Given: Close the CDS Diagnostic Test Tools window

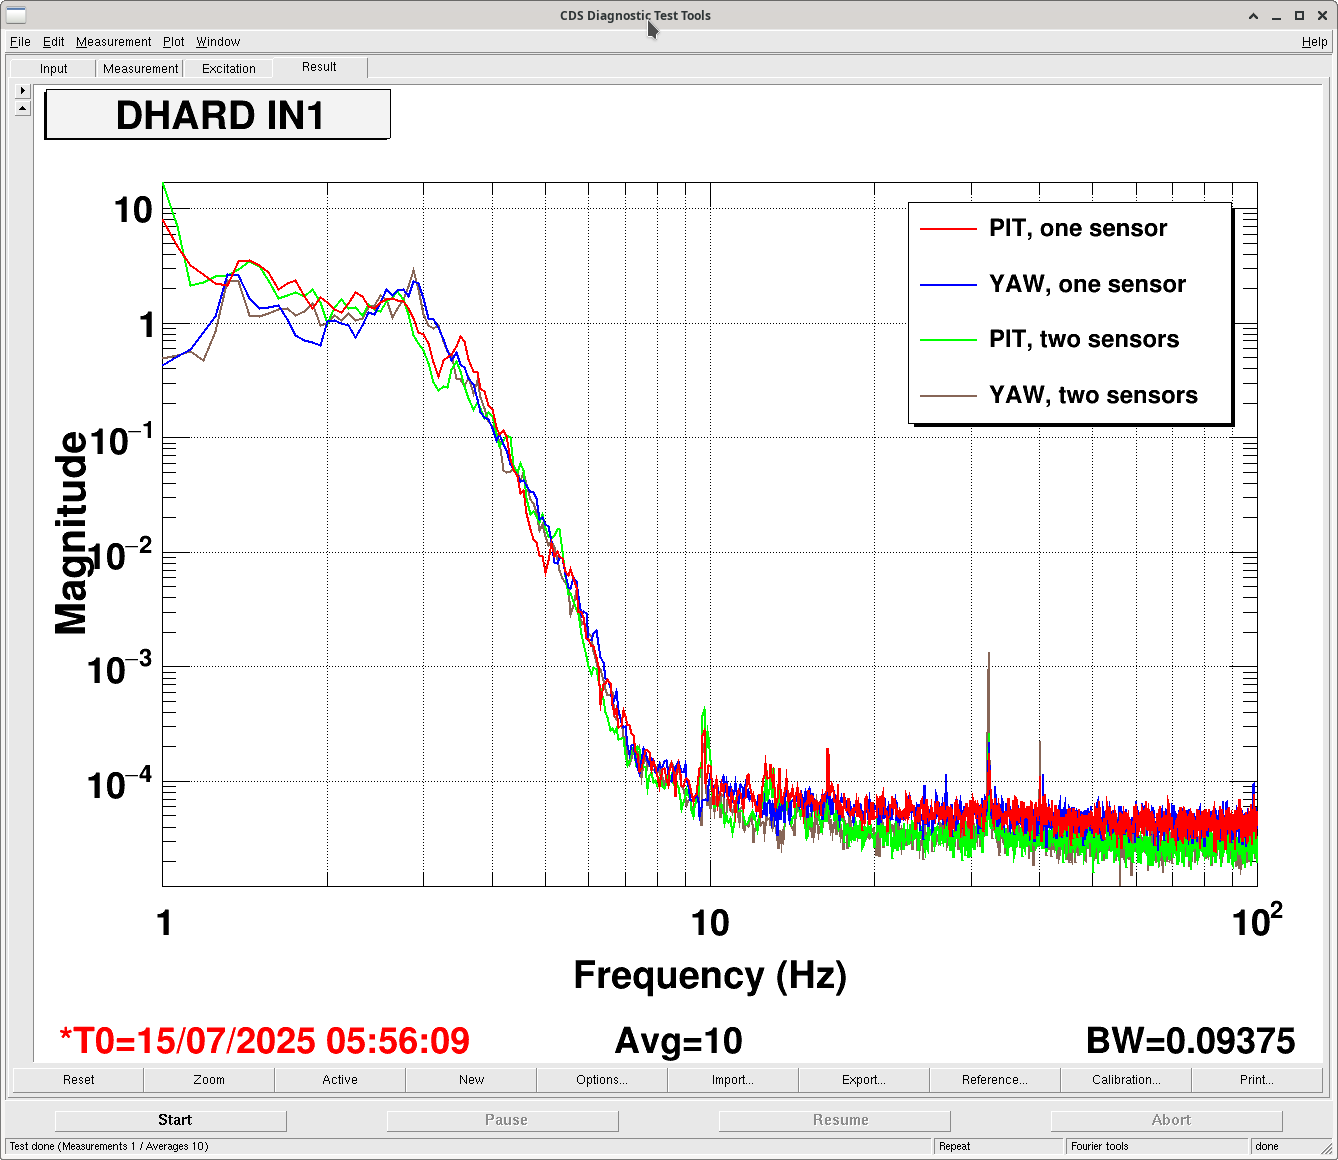Looking at the screenshot, I should (1322, 16).
